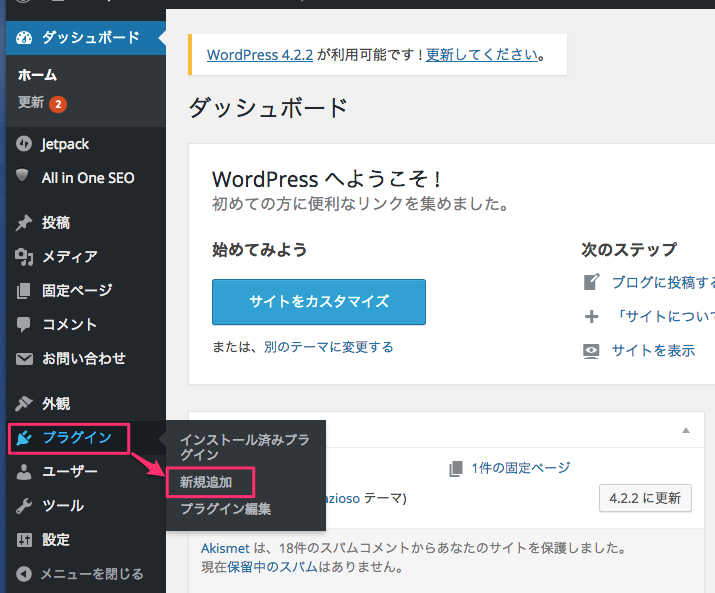Image resolution: width=715 pixels, height=593 pixels.
Task: Open 更新 in the dashboard submenu
Action: pos(31,102)
